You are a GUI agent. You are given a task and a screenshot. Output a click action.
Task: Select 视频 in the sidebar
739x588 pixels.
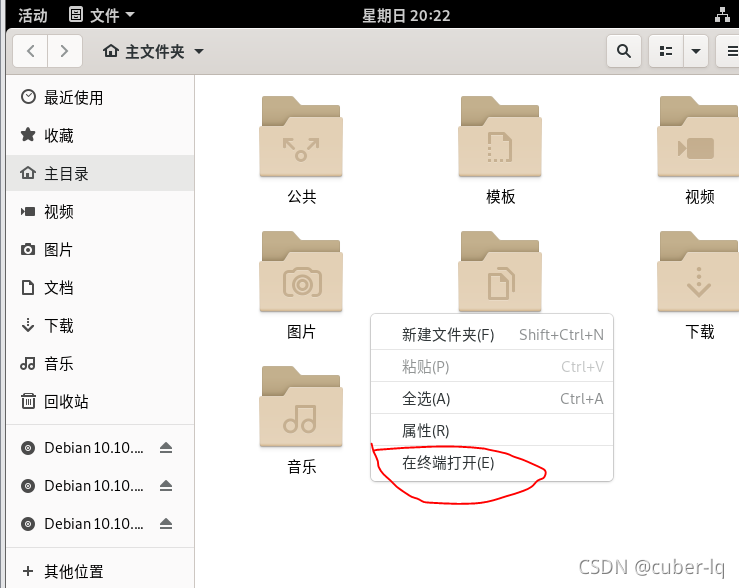tap(100, 212)
